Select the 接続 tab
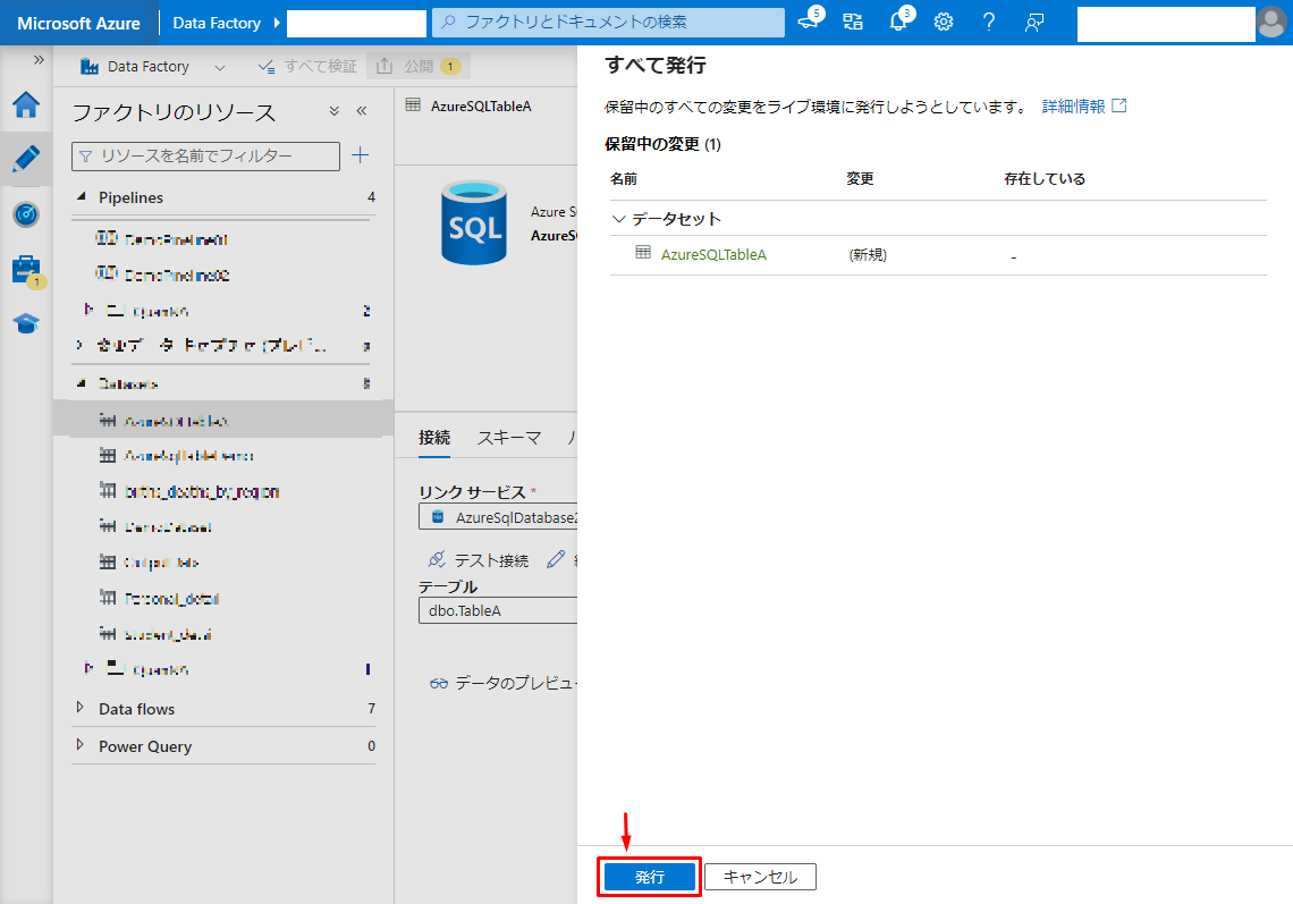The width and height of the screenshot is (1293, 904). 434,437
